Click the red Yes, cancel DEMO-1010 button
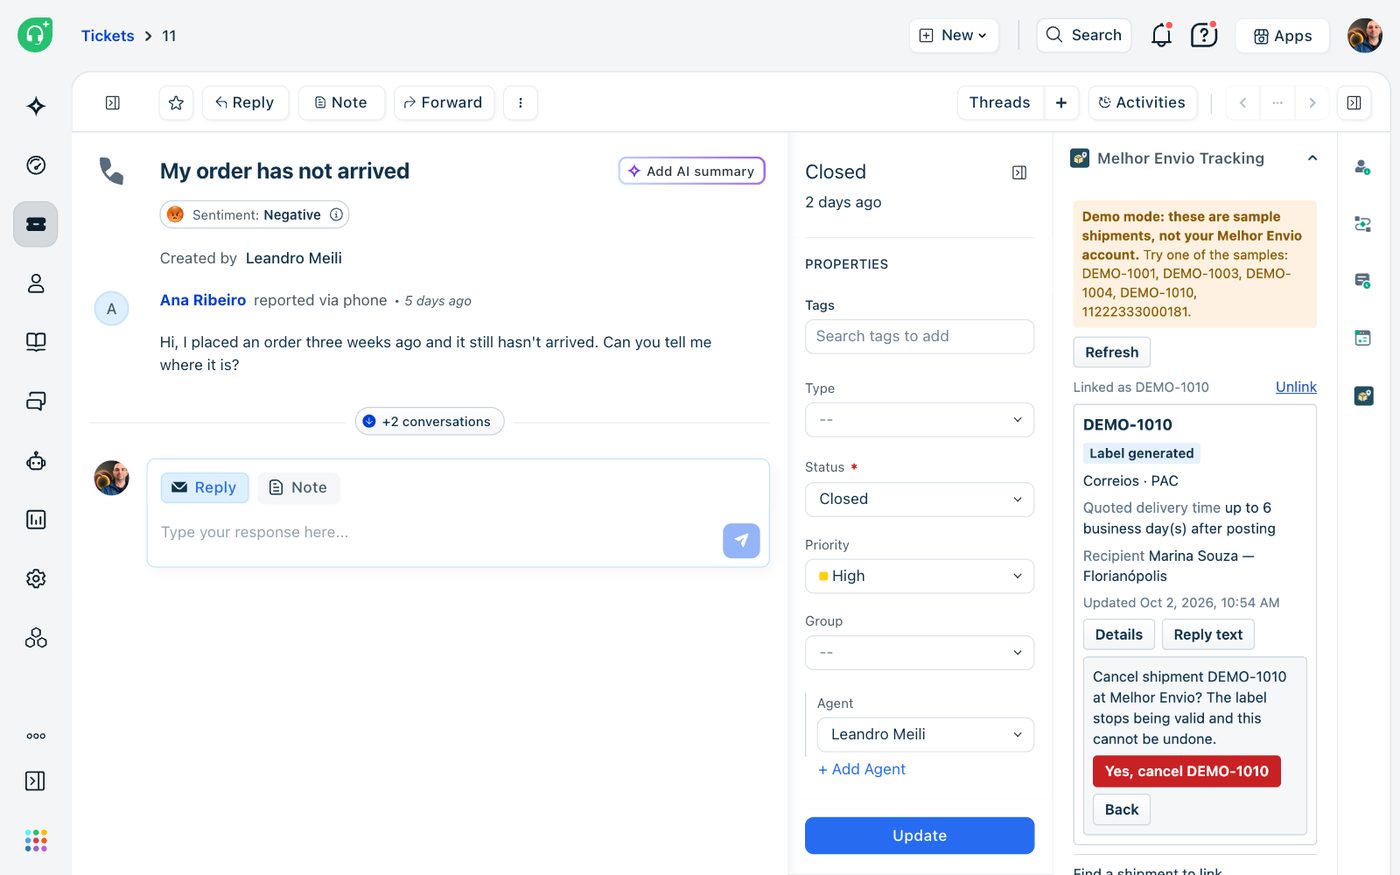 tap(1186, 771)
